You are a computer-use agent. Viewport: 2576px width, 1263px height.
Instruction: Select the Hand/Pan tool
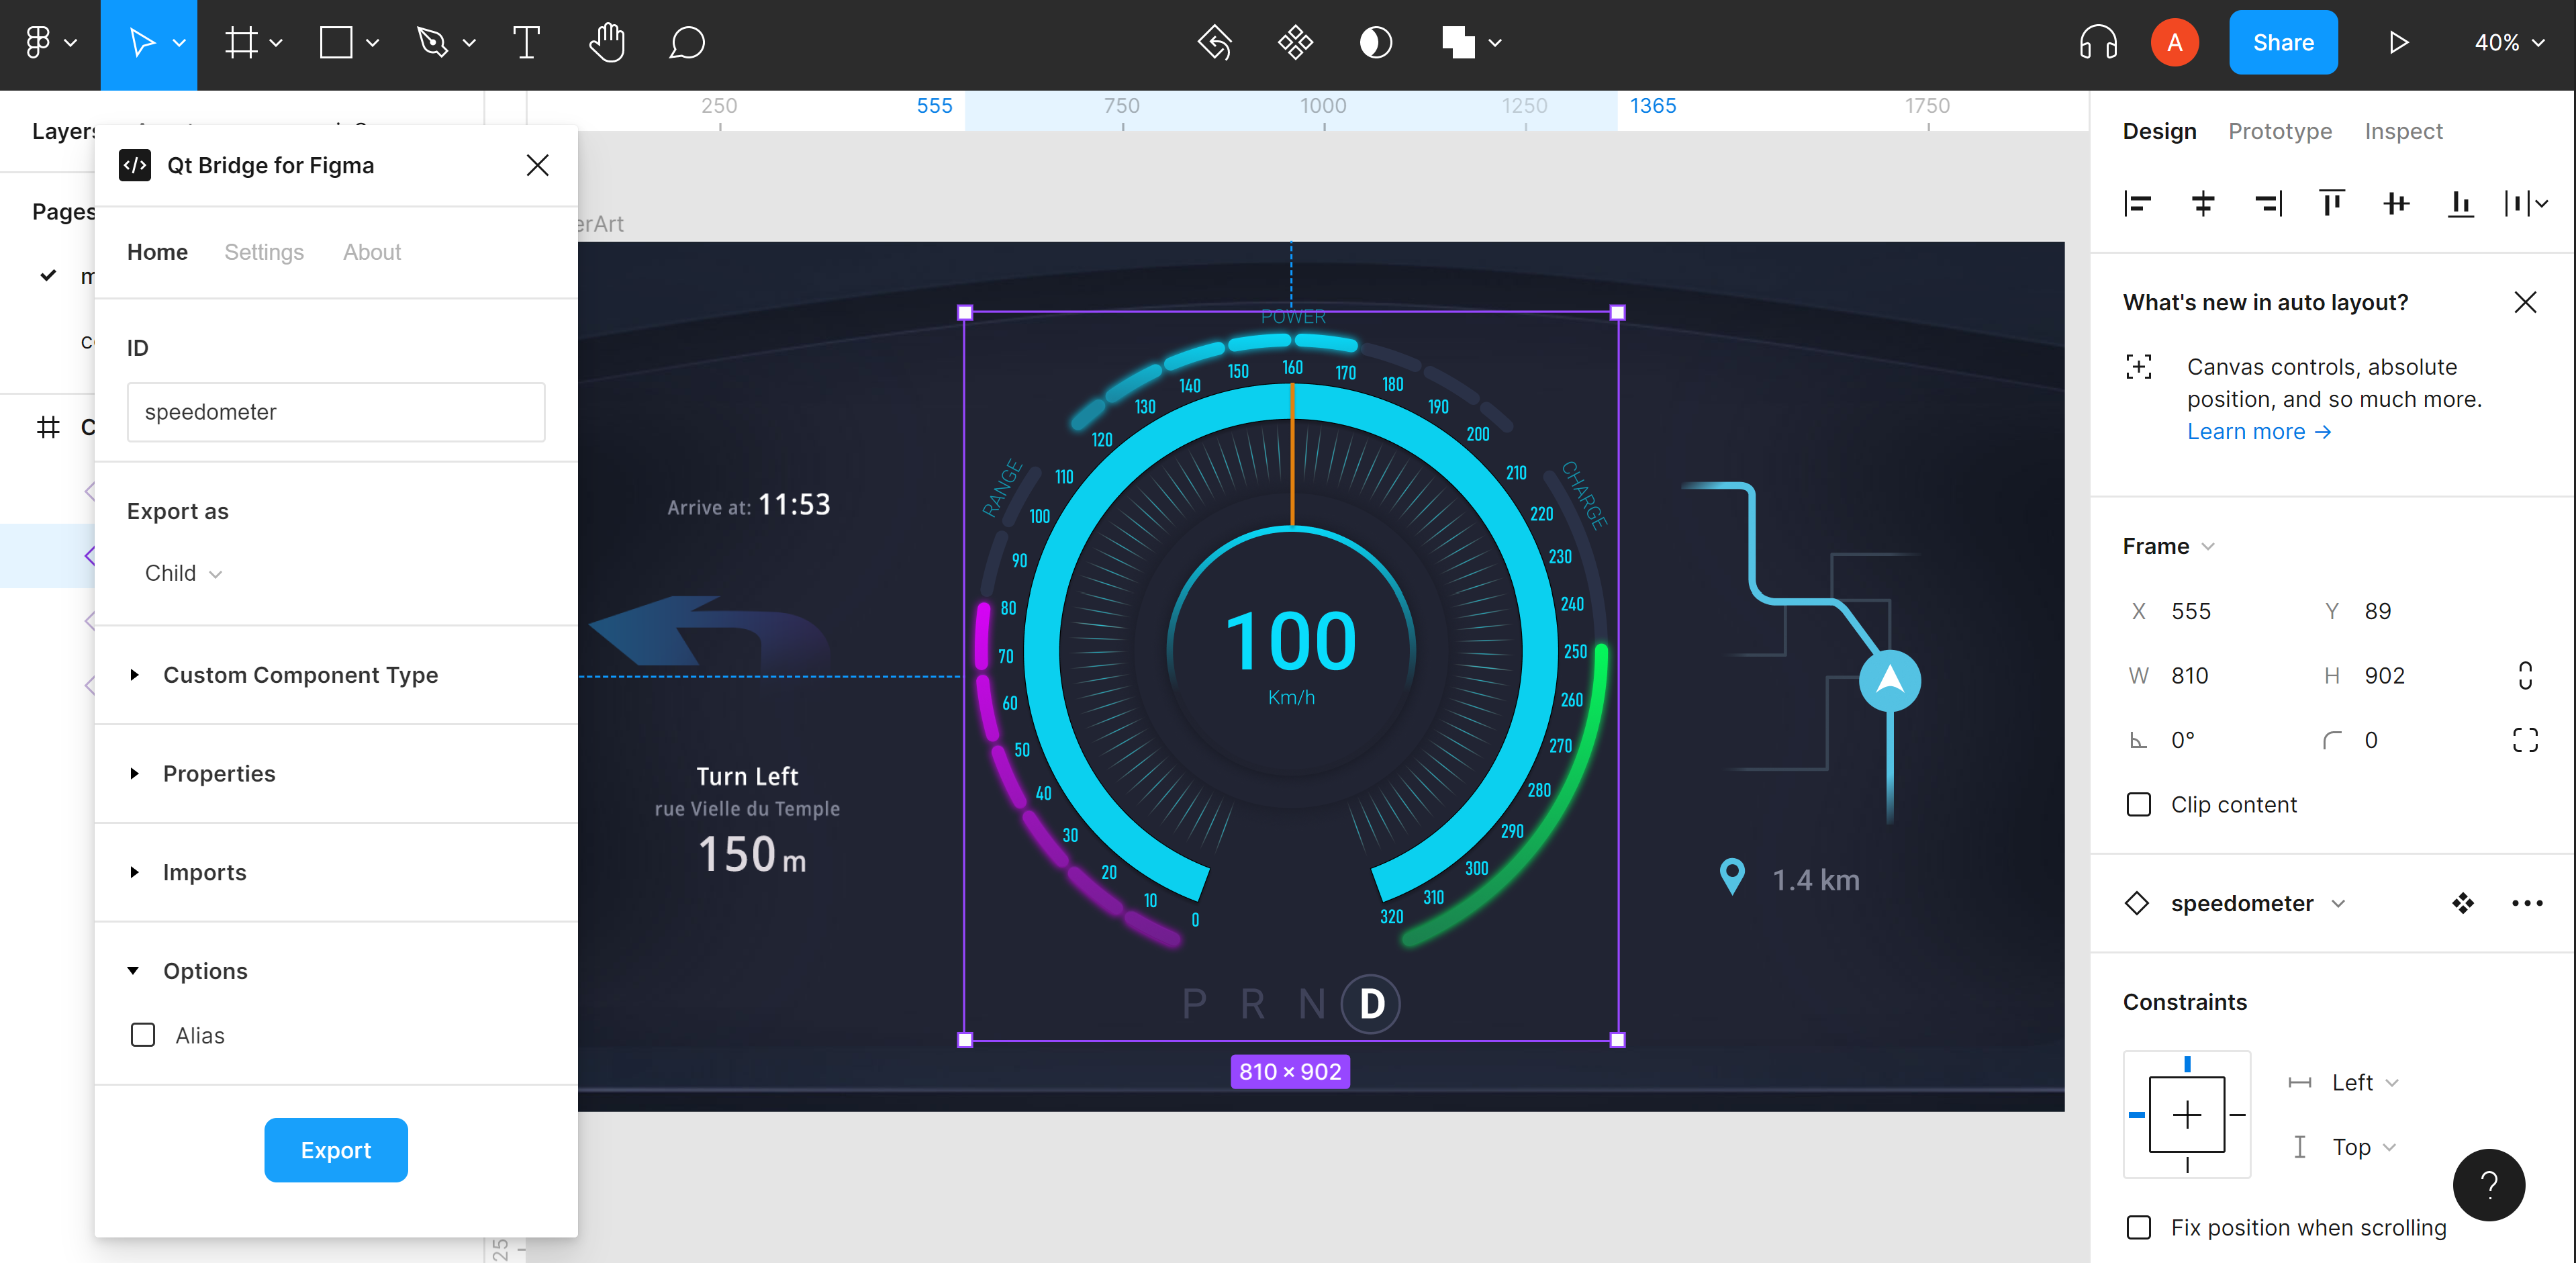606,44
